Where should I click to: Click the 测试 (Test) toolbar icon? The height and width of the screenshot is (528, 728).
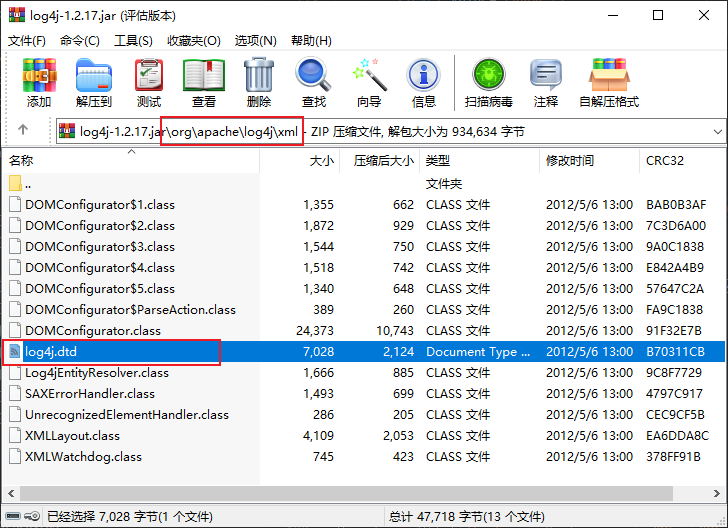[x=149, y=75]
